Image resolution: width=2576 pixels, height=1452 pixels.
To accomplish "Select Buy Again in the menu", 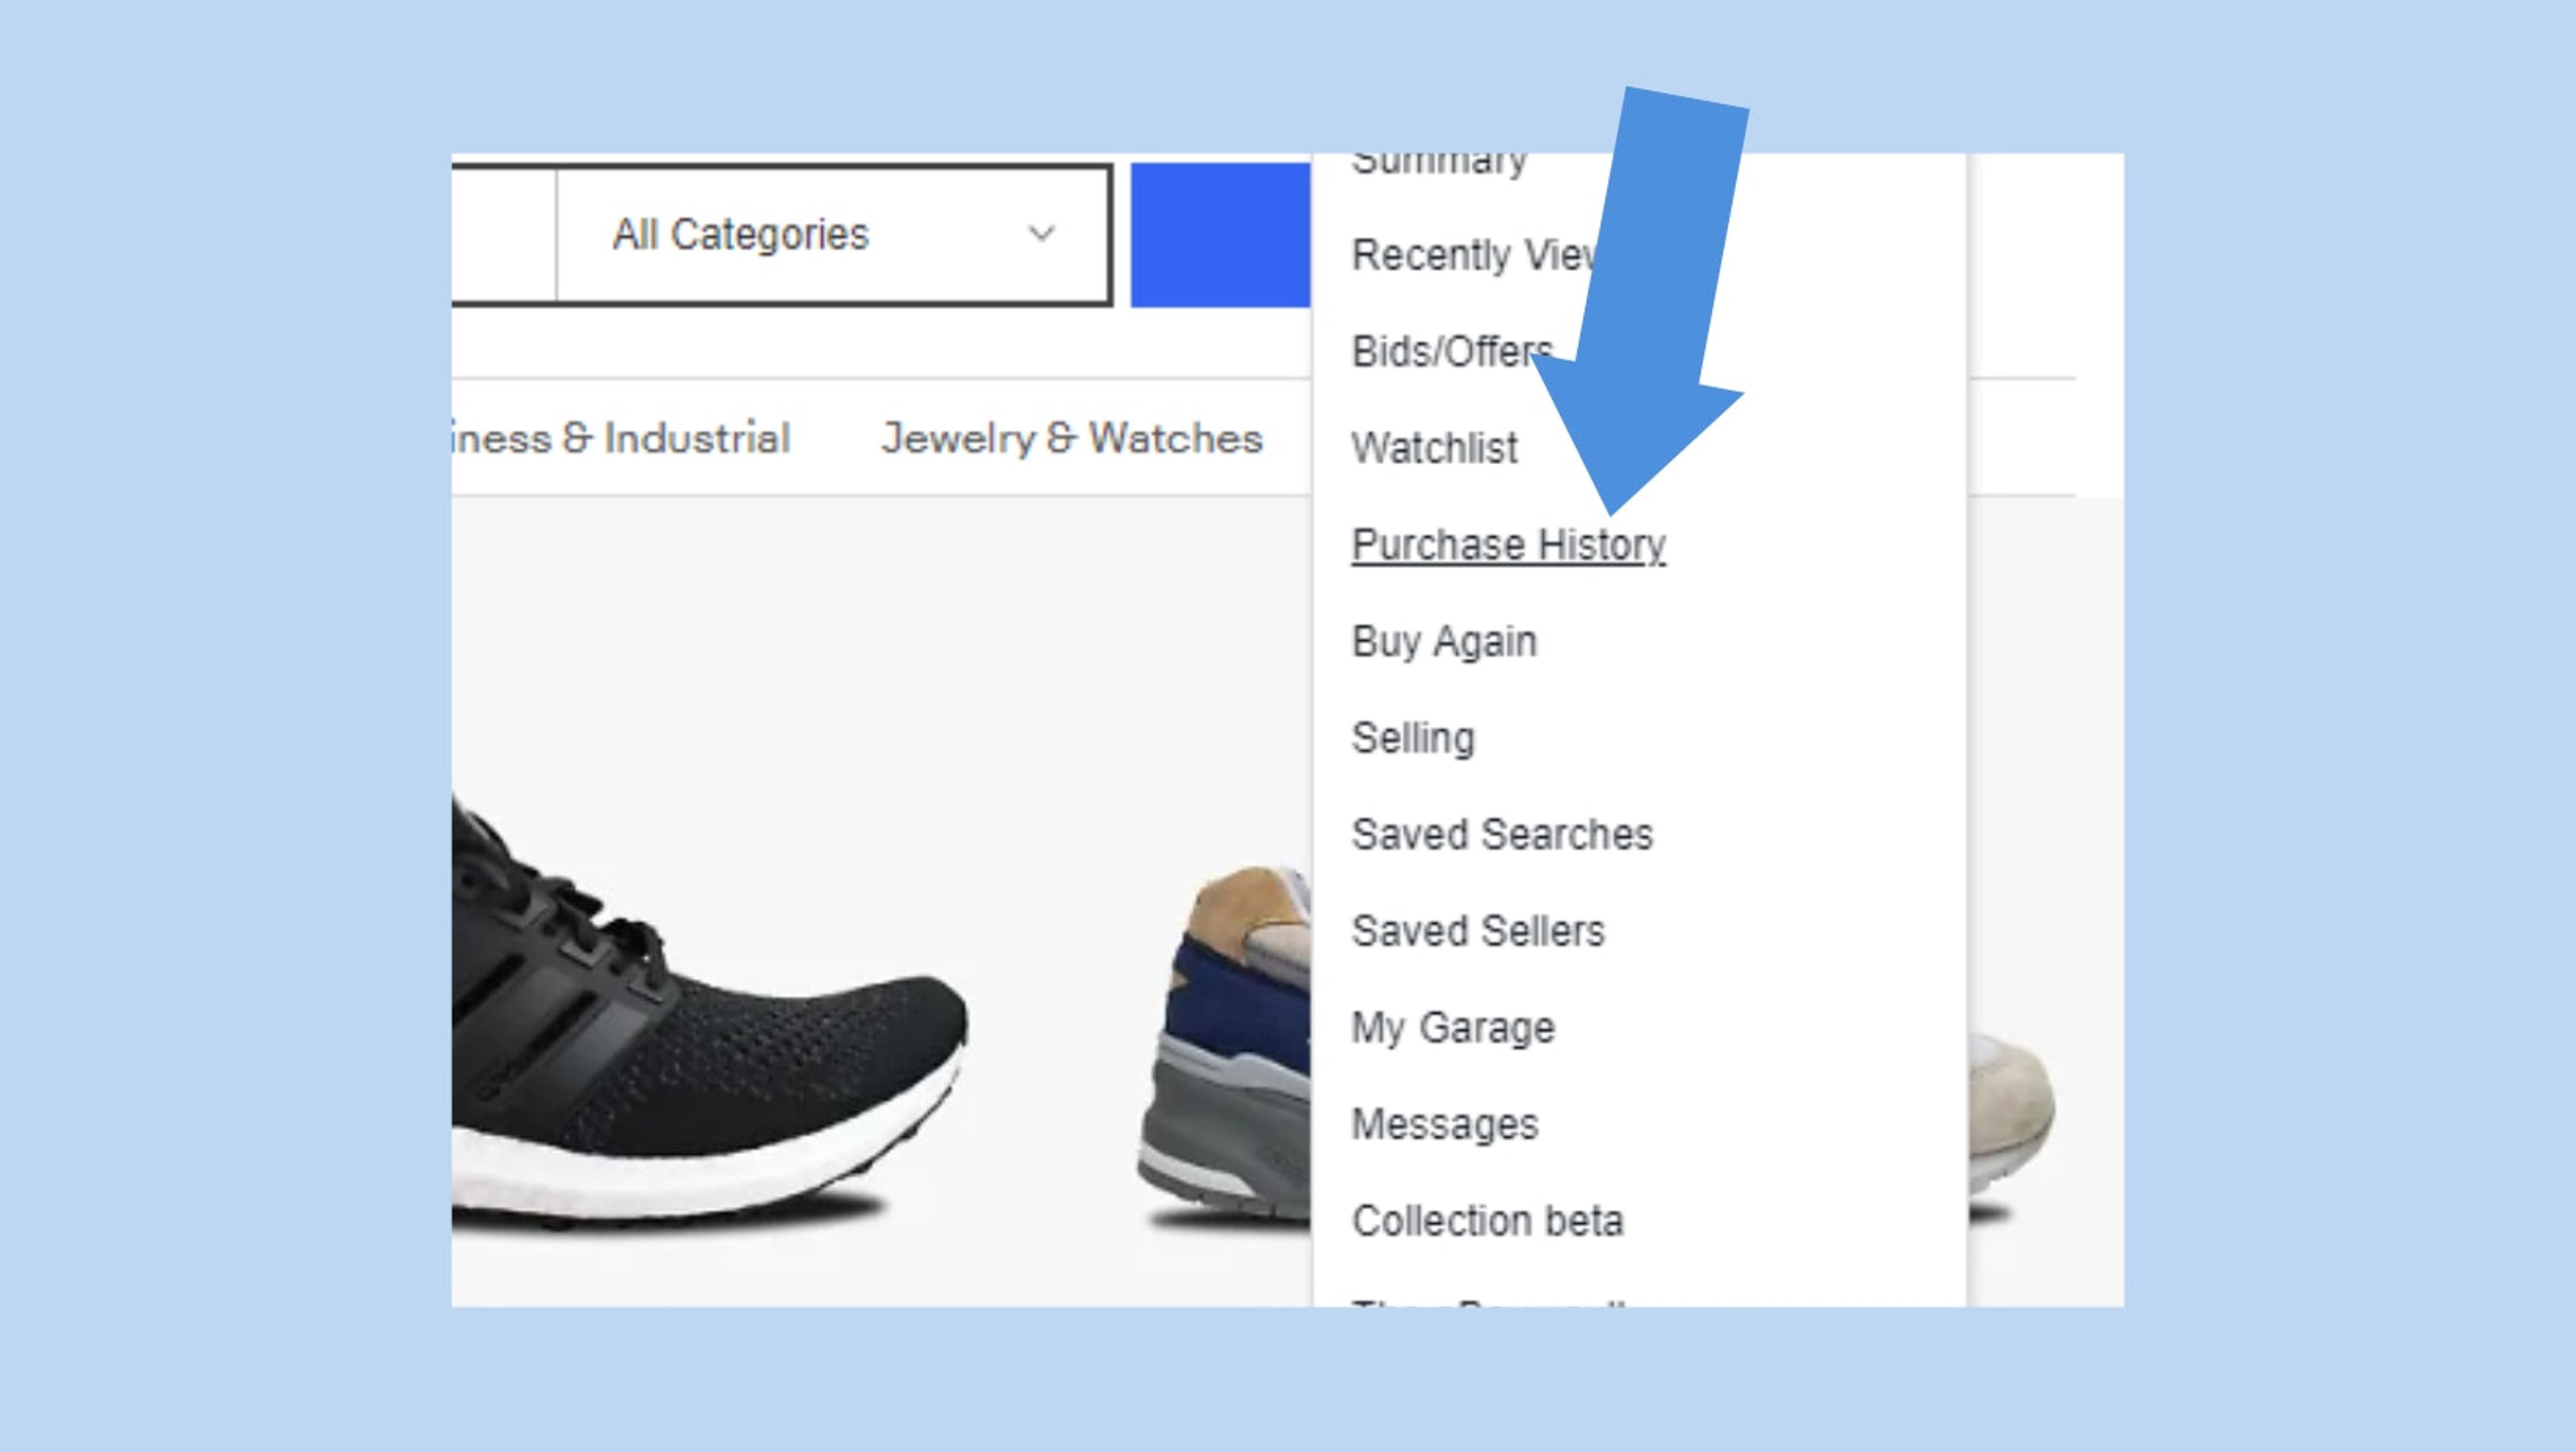I will pyautogui.click(x=1444, y=640).
